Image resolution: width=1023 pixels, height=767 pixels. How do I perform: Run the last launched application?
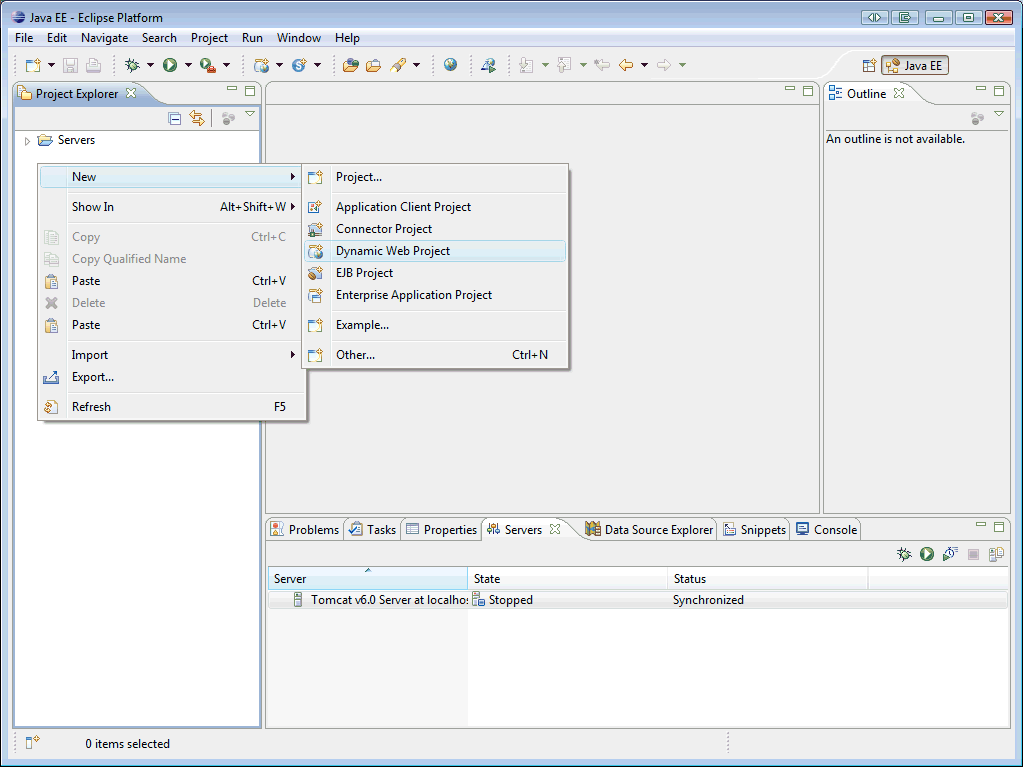[x=171, y=64]
